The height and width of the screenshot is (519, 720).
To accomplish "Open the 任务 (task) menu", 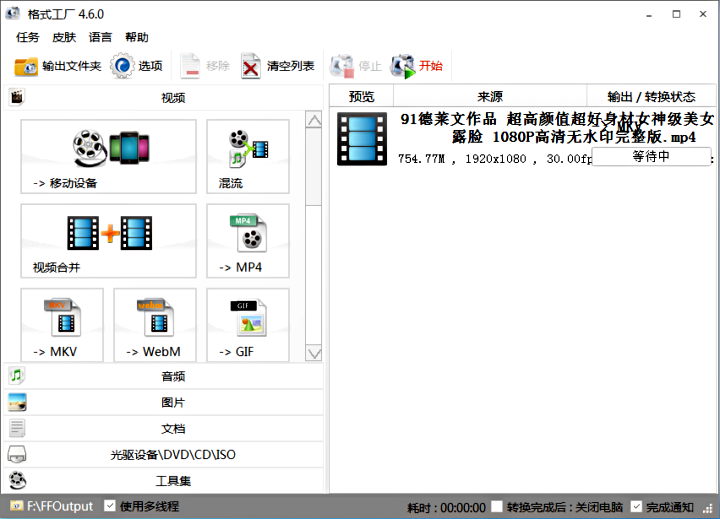I will pyautogui.click(x=28, y=37).
